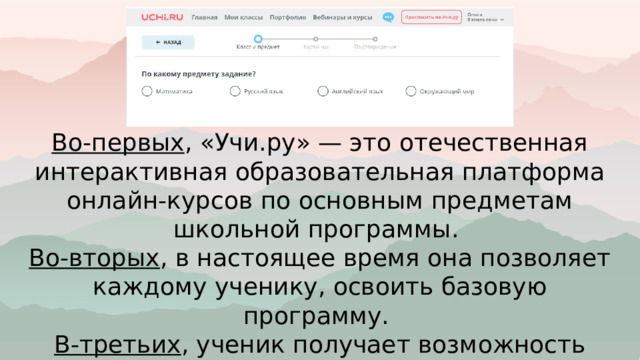
Task: Click the words интерактивная образовательная платформа
Action: [320, 172]
